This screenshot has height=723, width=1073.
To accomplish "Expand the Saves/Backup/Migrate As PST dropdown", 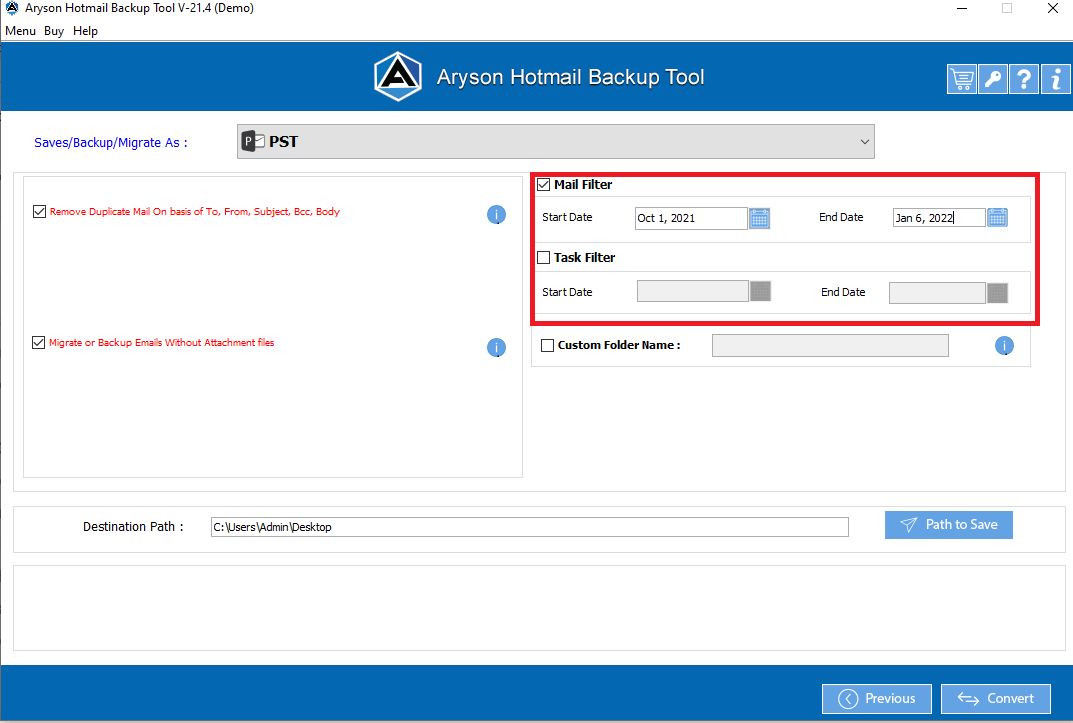I will coord(556,142).
